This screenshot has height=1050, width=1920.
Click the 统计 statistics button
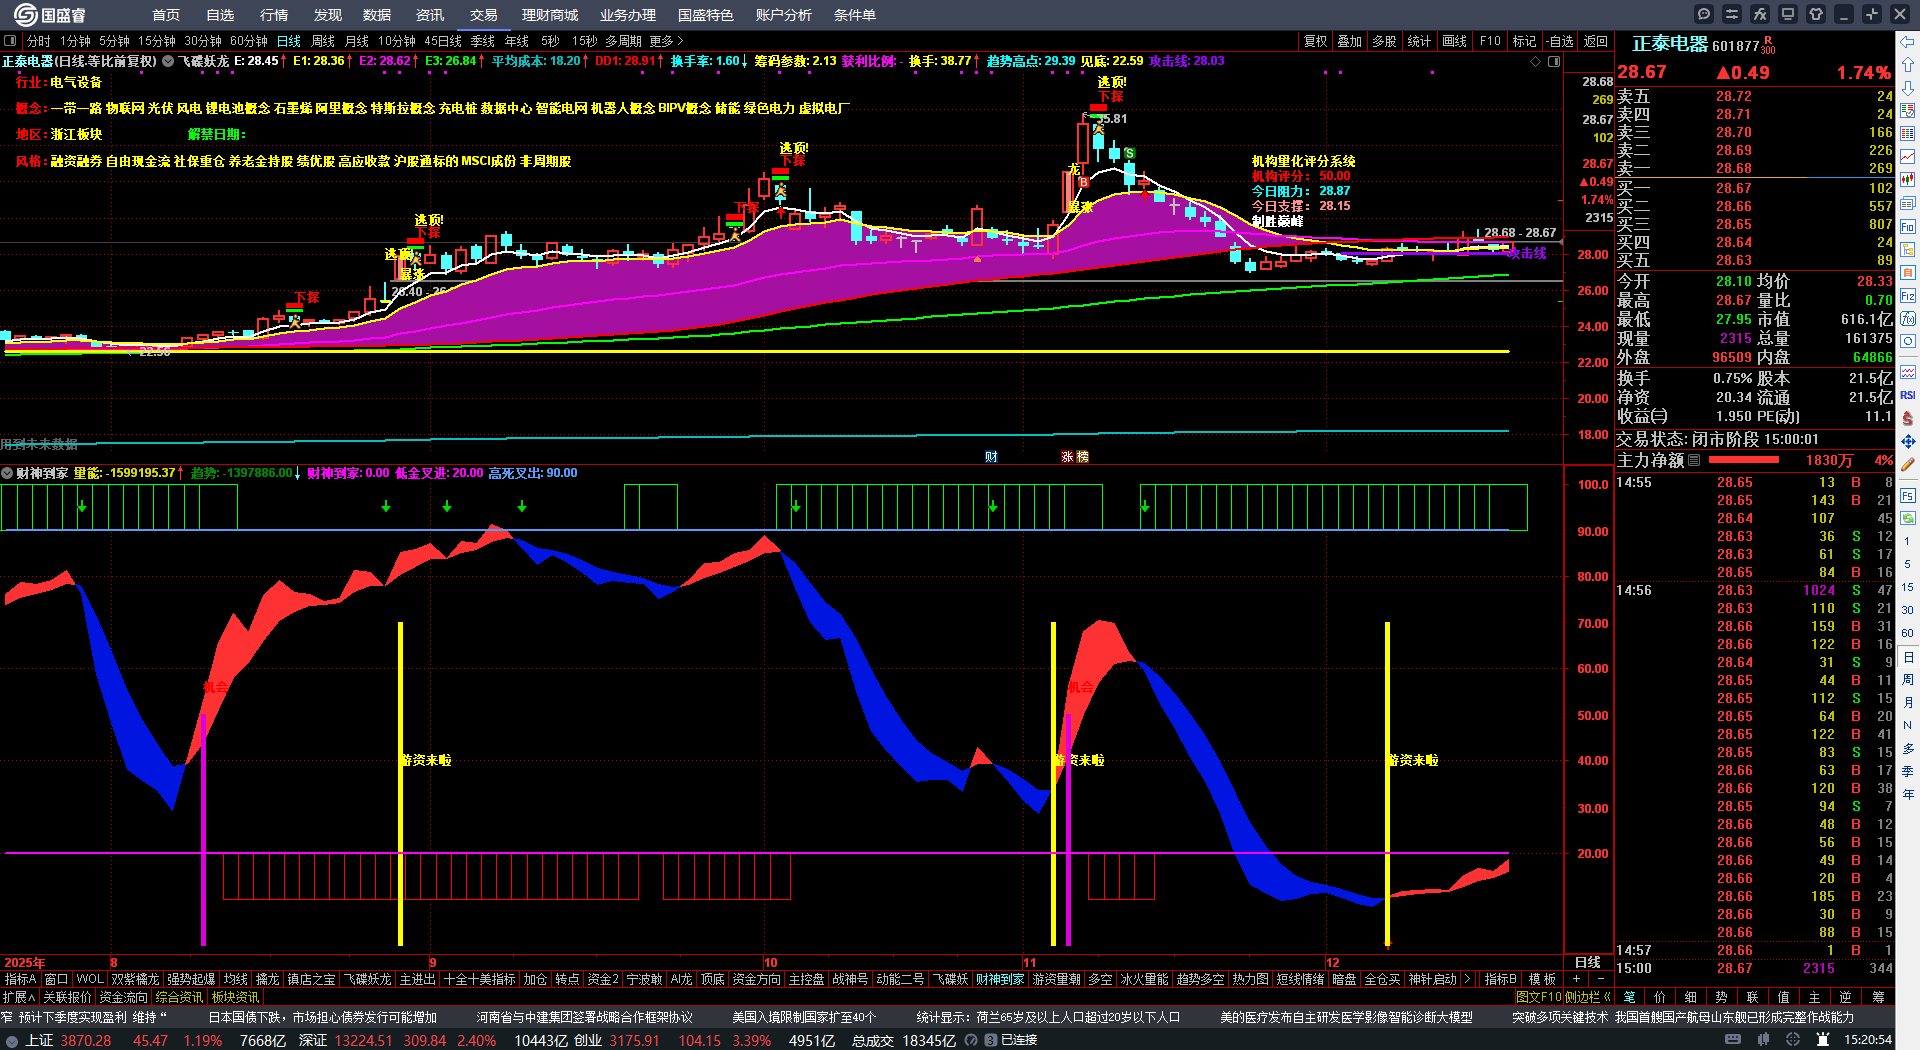click(x=1419, y=41)
